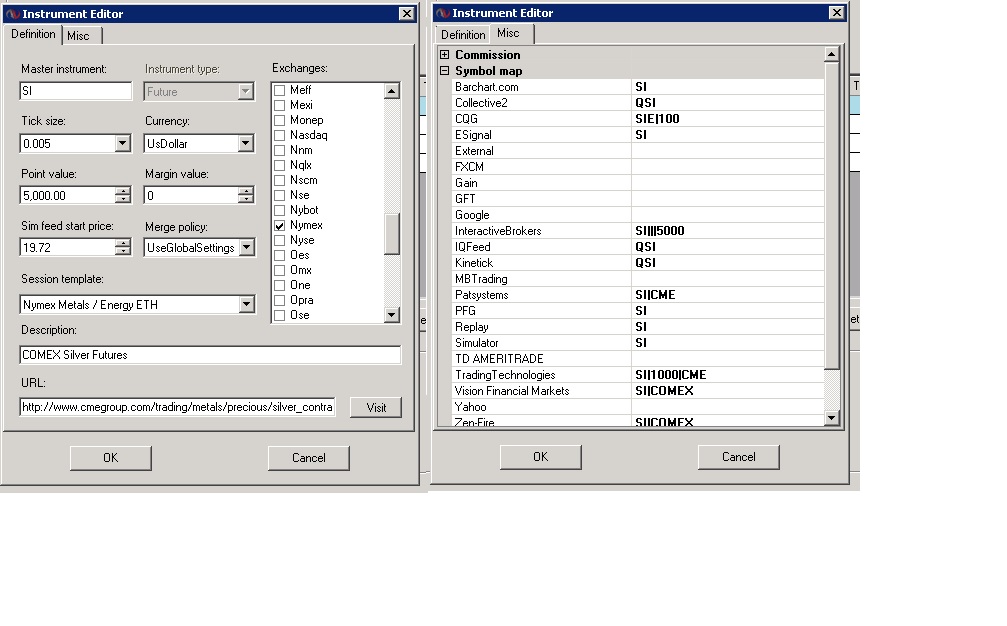Click the Point value number field
Viewport: 1007px width, 626px height.
(x=68, y=195)
